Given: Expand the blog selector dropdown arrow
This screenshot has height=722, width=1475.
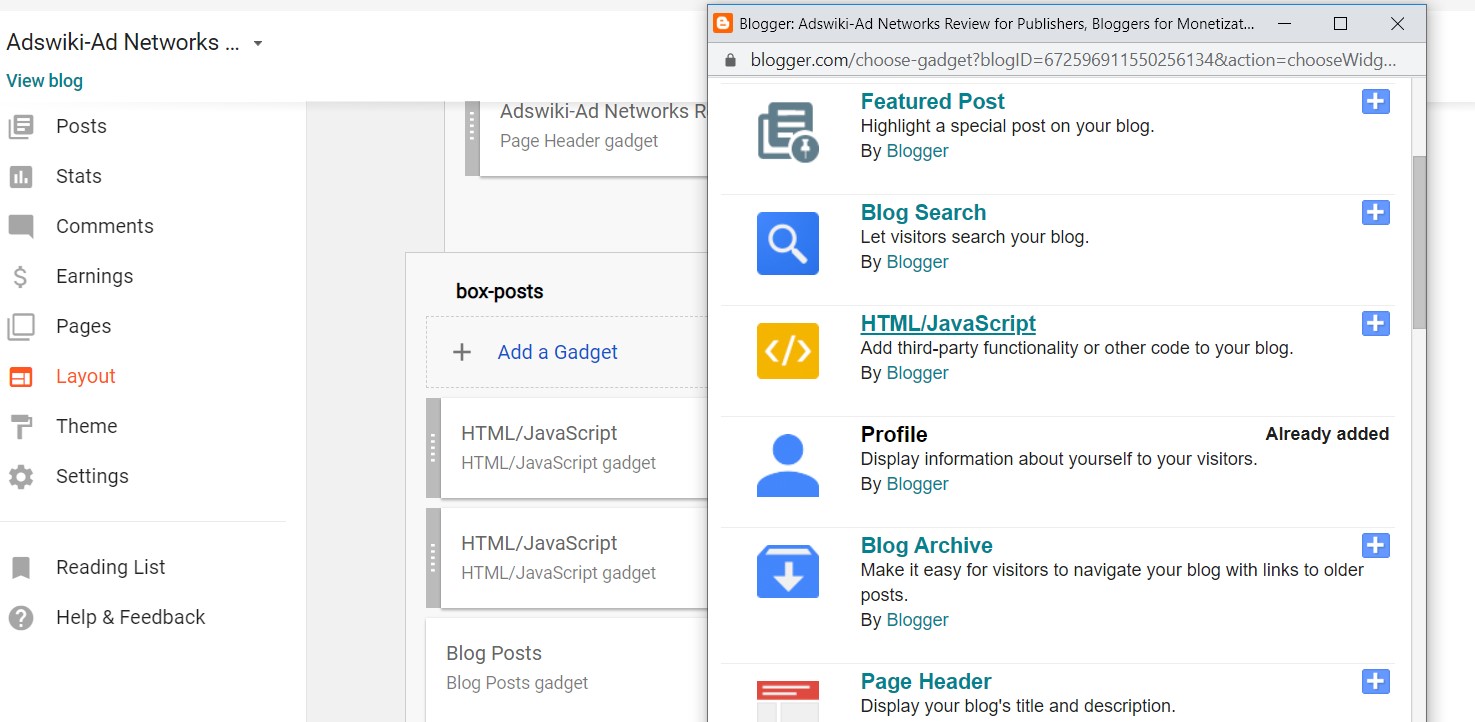Looking at the screenshot, I should click(258, 43).
